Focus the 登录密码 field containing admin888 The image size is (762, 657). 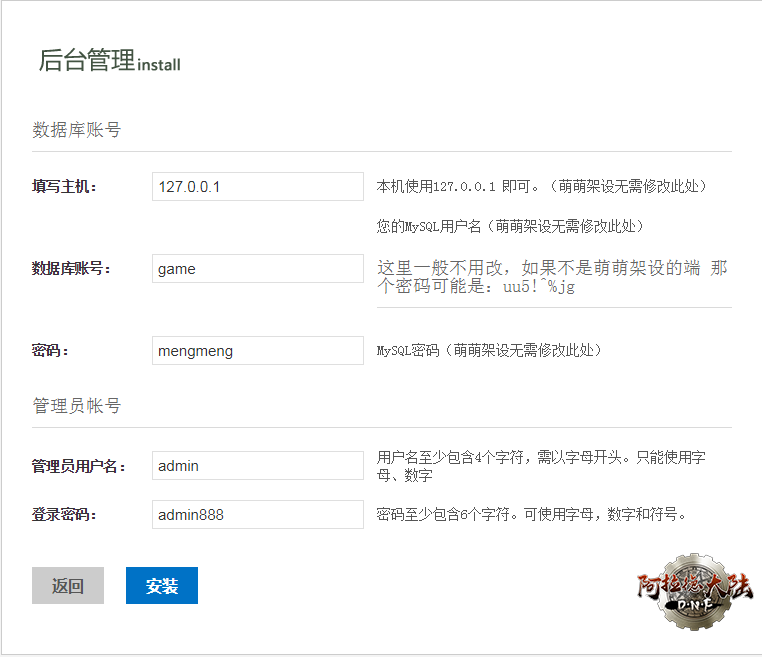coord(257,514)
